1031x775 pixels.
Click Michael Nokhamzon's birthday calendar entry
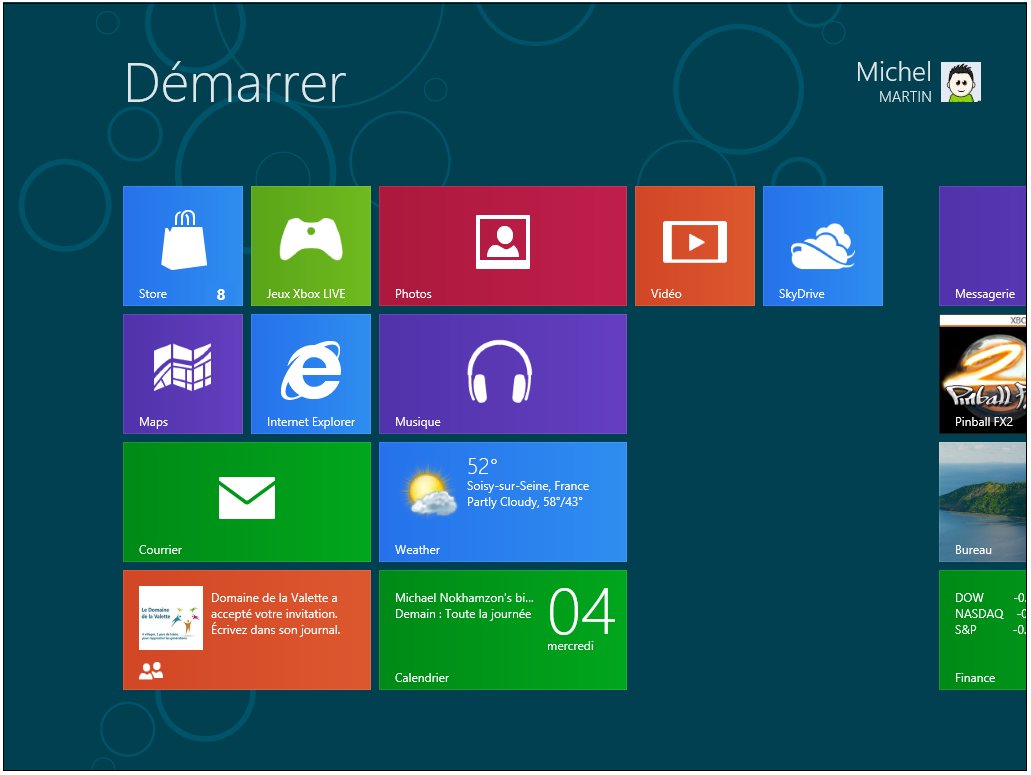(464, 605)
